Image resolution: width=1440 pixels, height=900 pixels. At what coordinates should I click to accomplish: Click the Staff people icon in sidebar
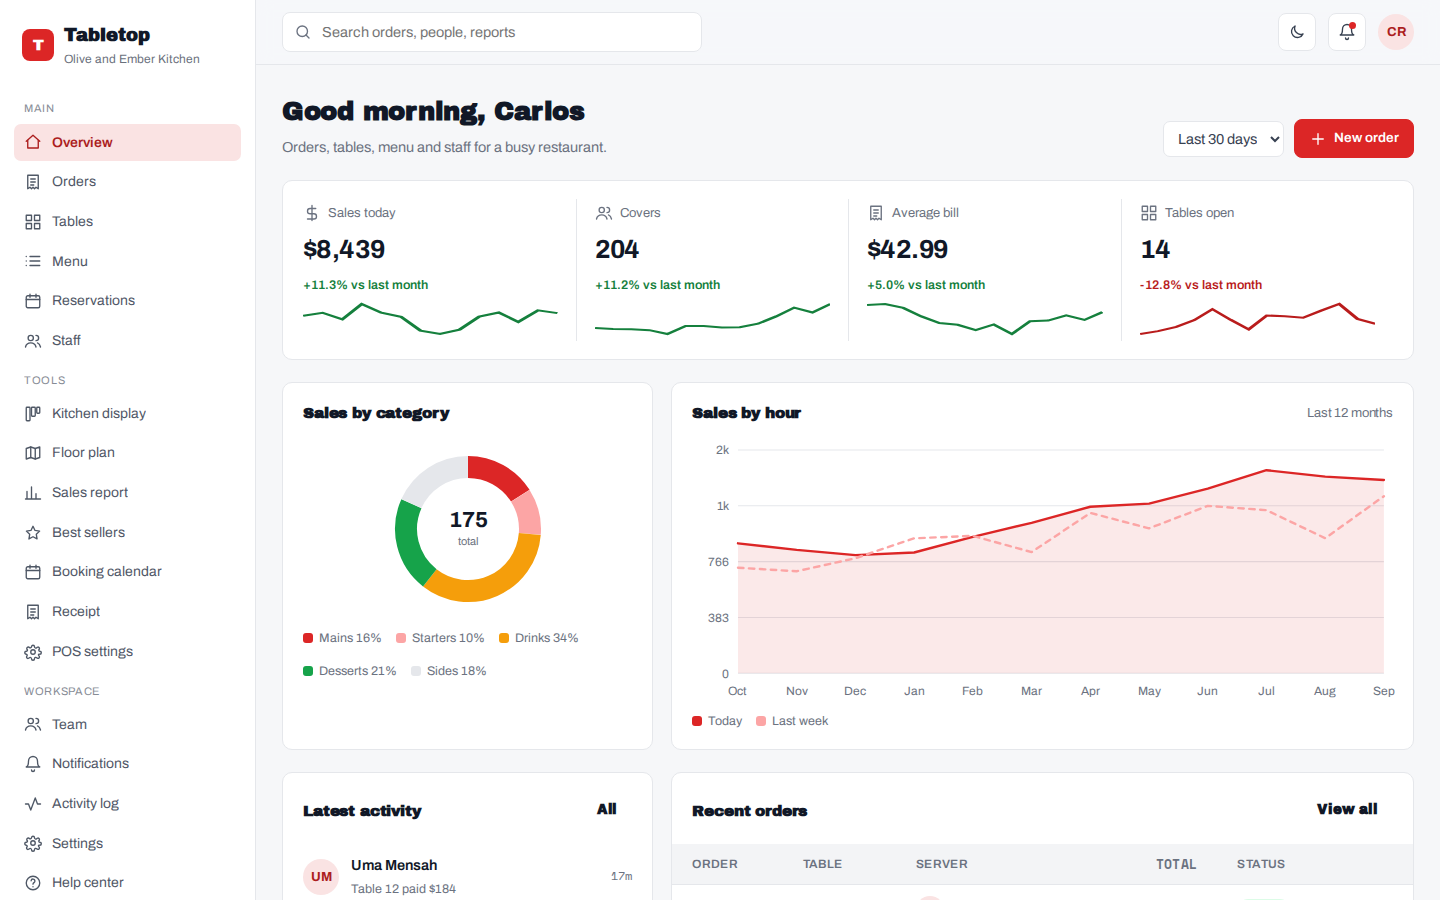click(33, 341)
